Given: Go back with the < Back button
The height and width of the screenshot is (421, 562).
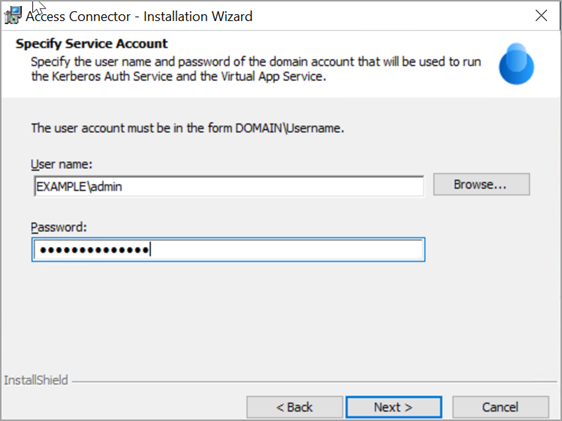Looking at the screenshot, I should click(295, 407).
